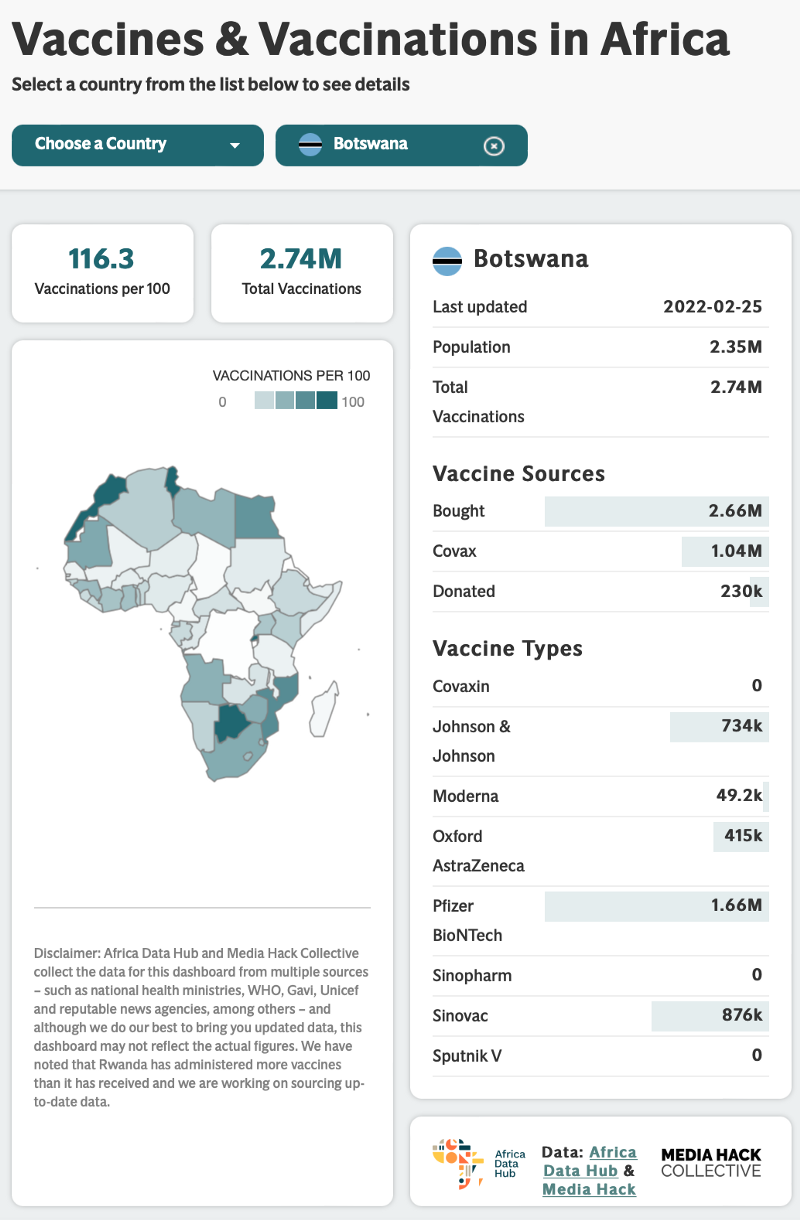The image size is (800, 1220).
Task: Click the Sinopharm row label
Action: (472, 975)
